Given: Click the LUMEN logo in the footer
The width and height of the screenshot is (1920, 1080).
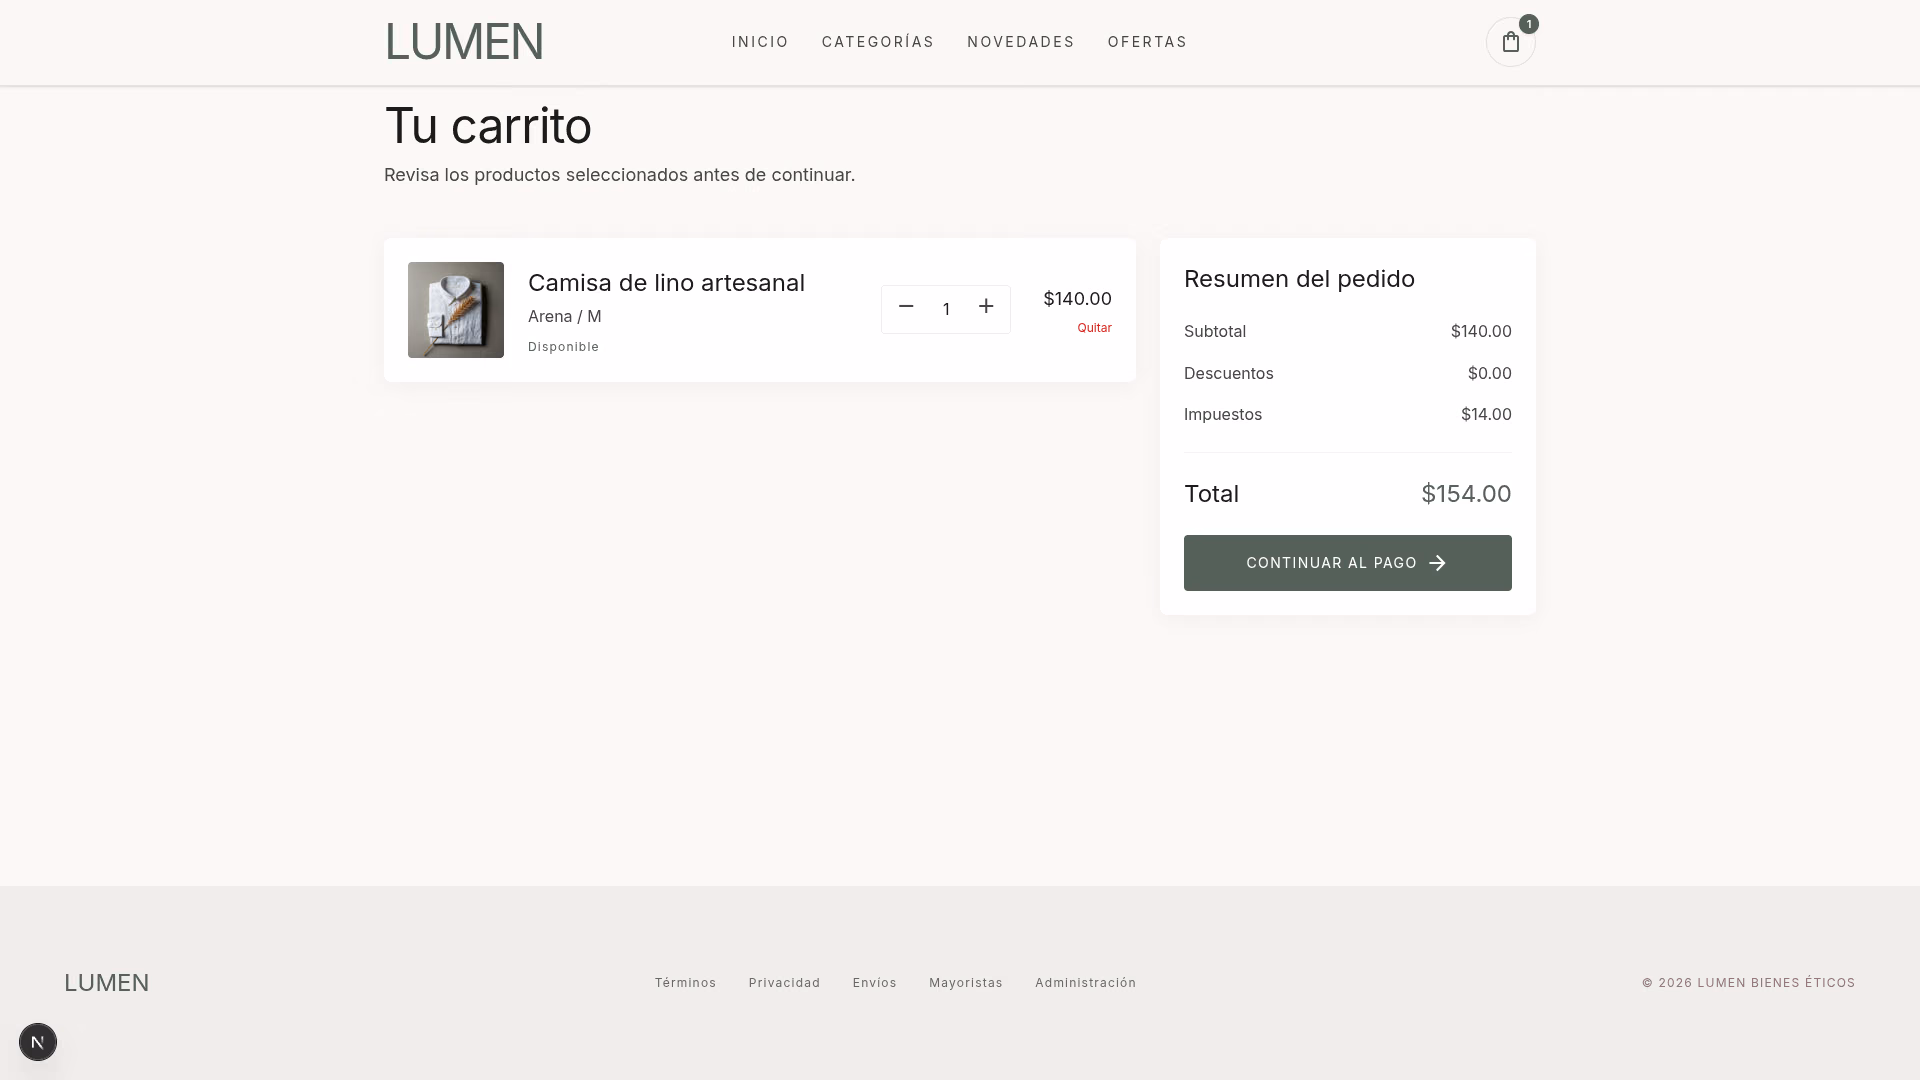Looking at the screenshot, I should click(x=106, y=983).
